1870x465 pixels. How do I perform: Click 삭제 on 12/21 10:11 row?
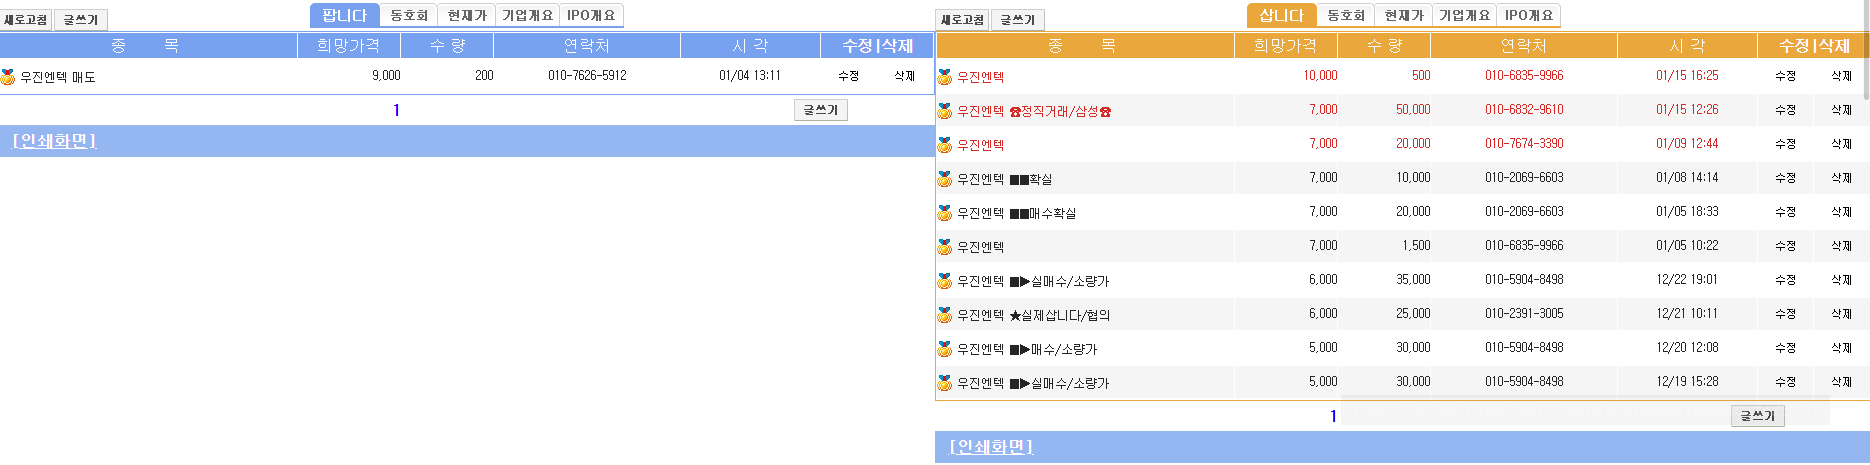pos(1841,314)
